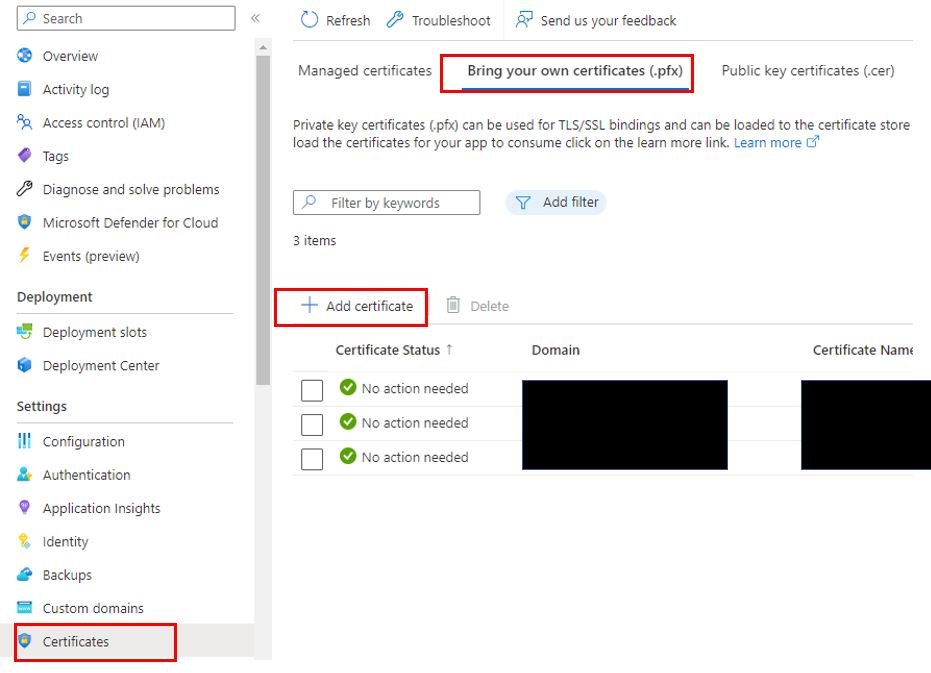Switch to the Managed certificates tab

pyautogui.click(x=364, y=71)
